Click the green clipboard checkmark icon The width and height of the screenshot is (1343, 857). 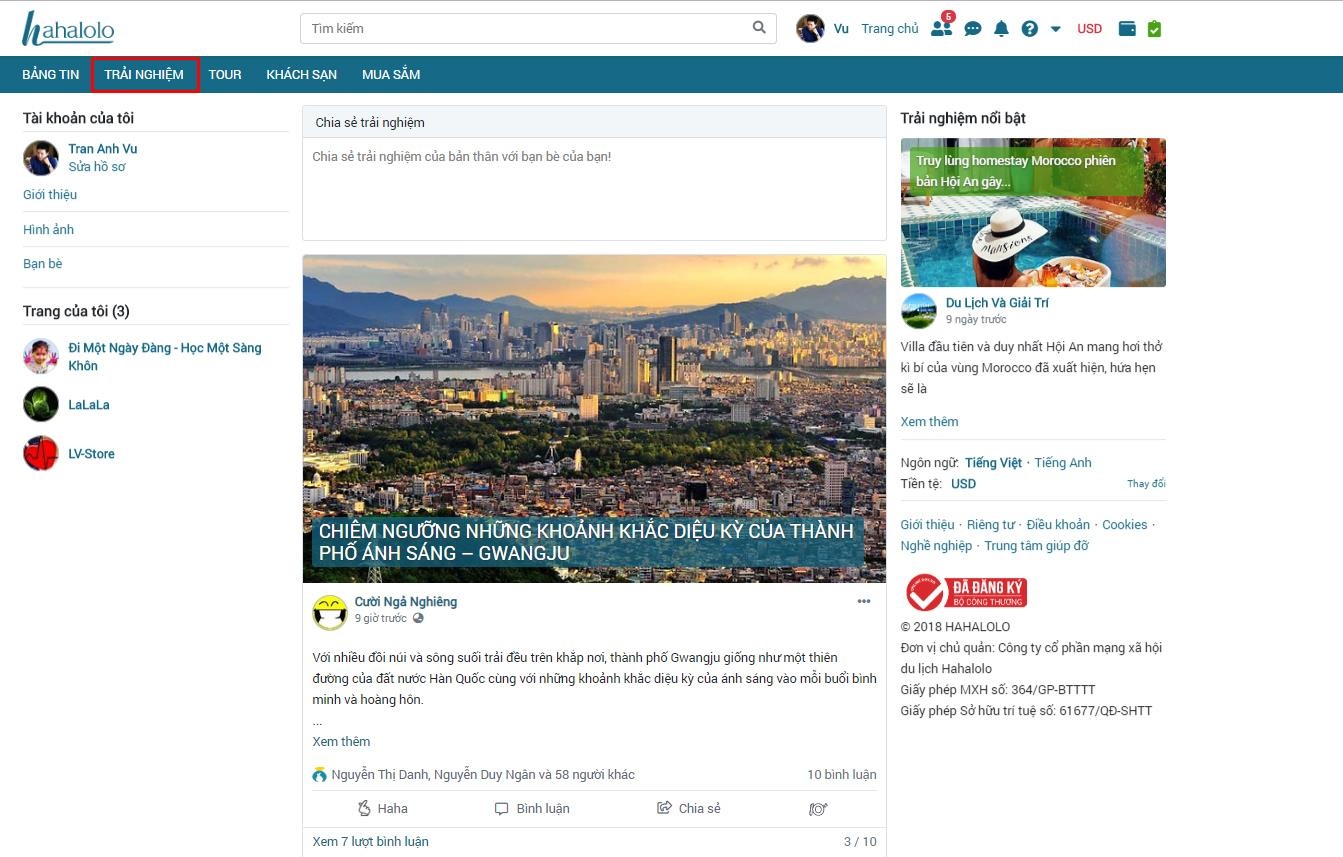point(1154,29)
